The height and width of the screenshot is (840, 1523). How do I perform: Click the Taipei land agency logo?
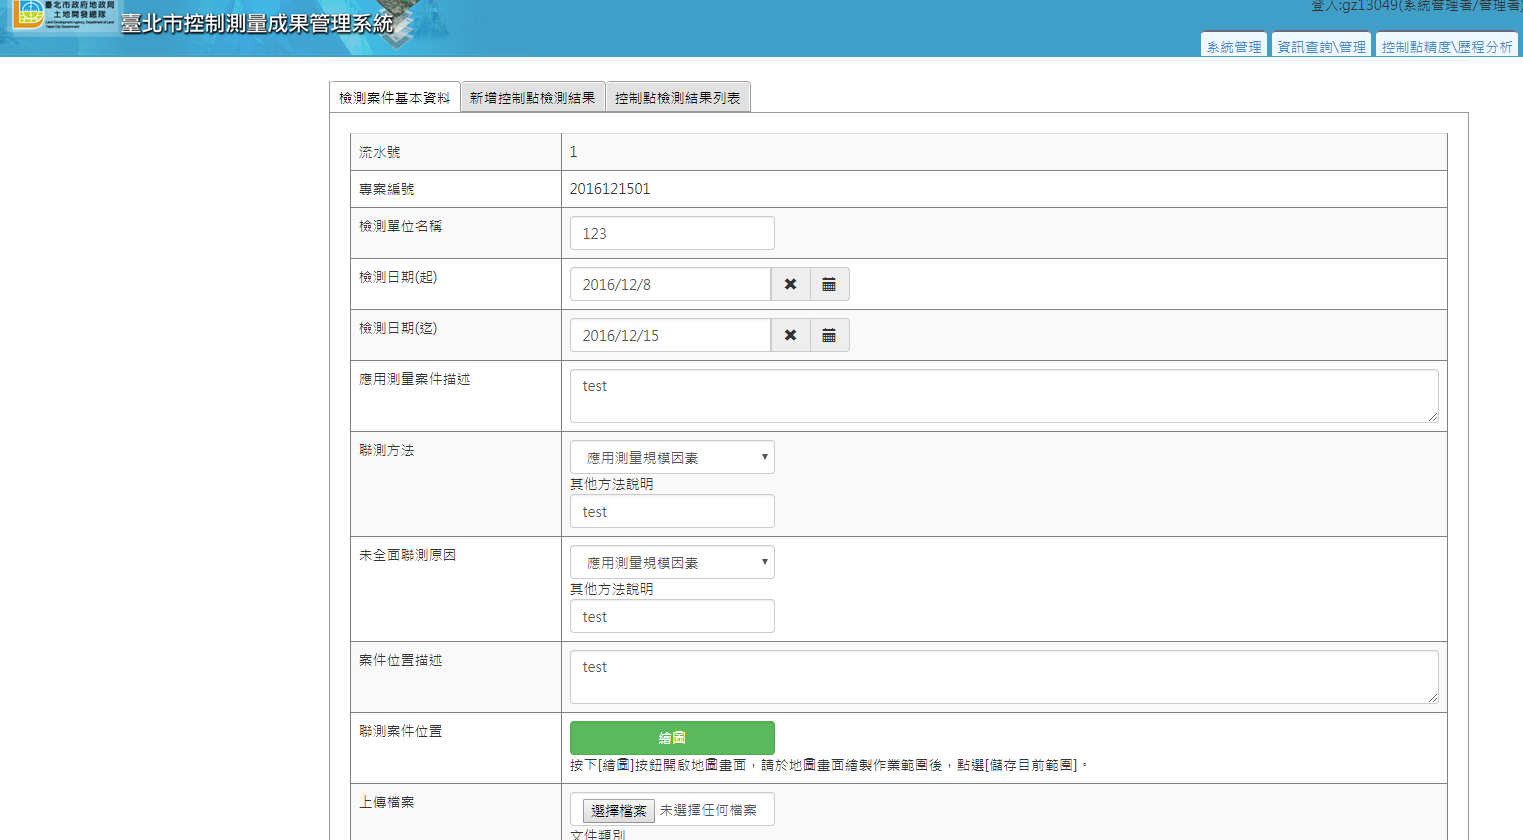pos(62,16)
